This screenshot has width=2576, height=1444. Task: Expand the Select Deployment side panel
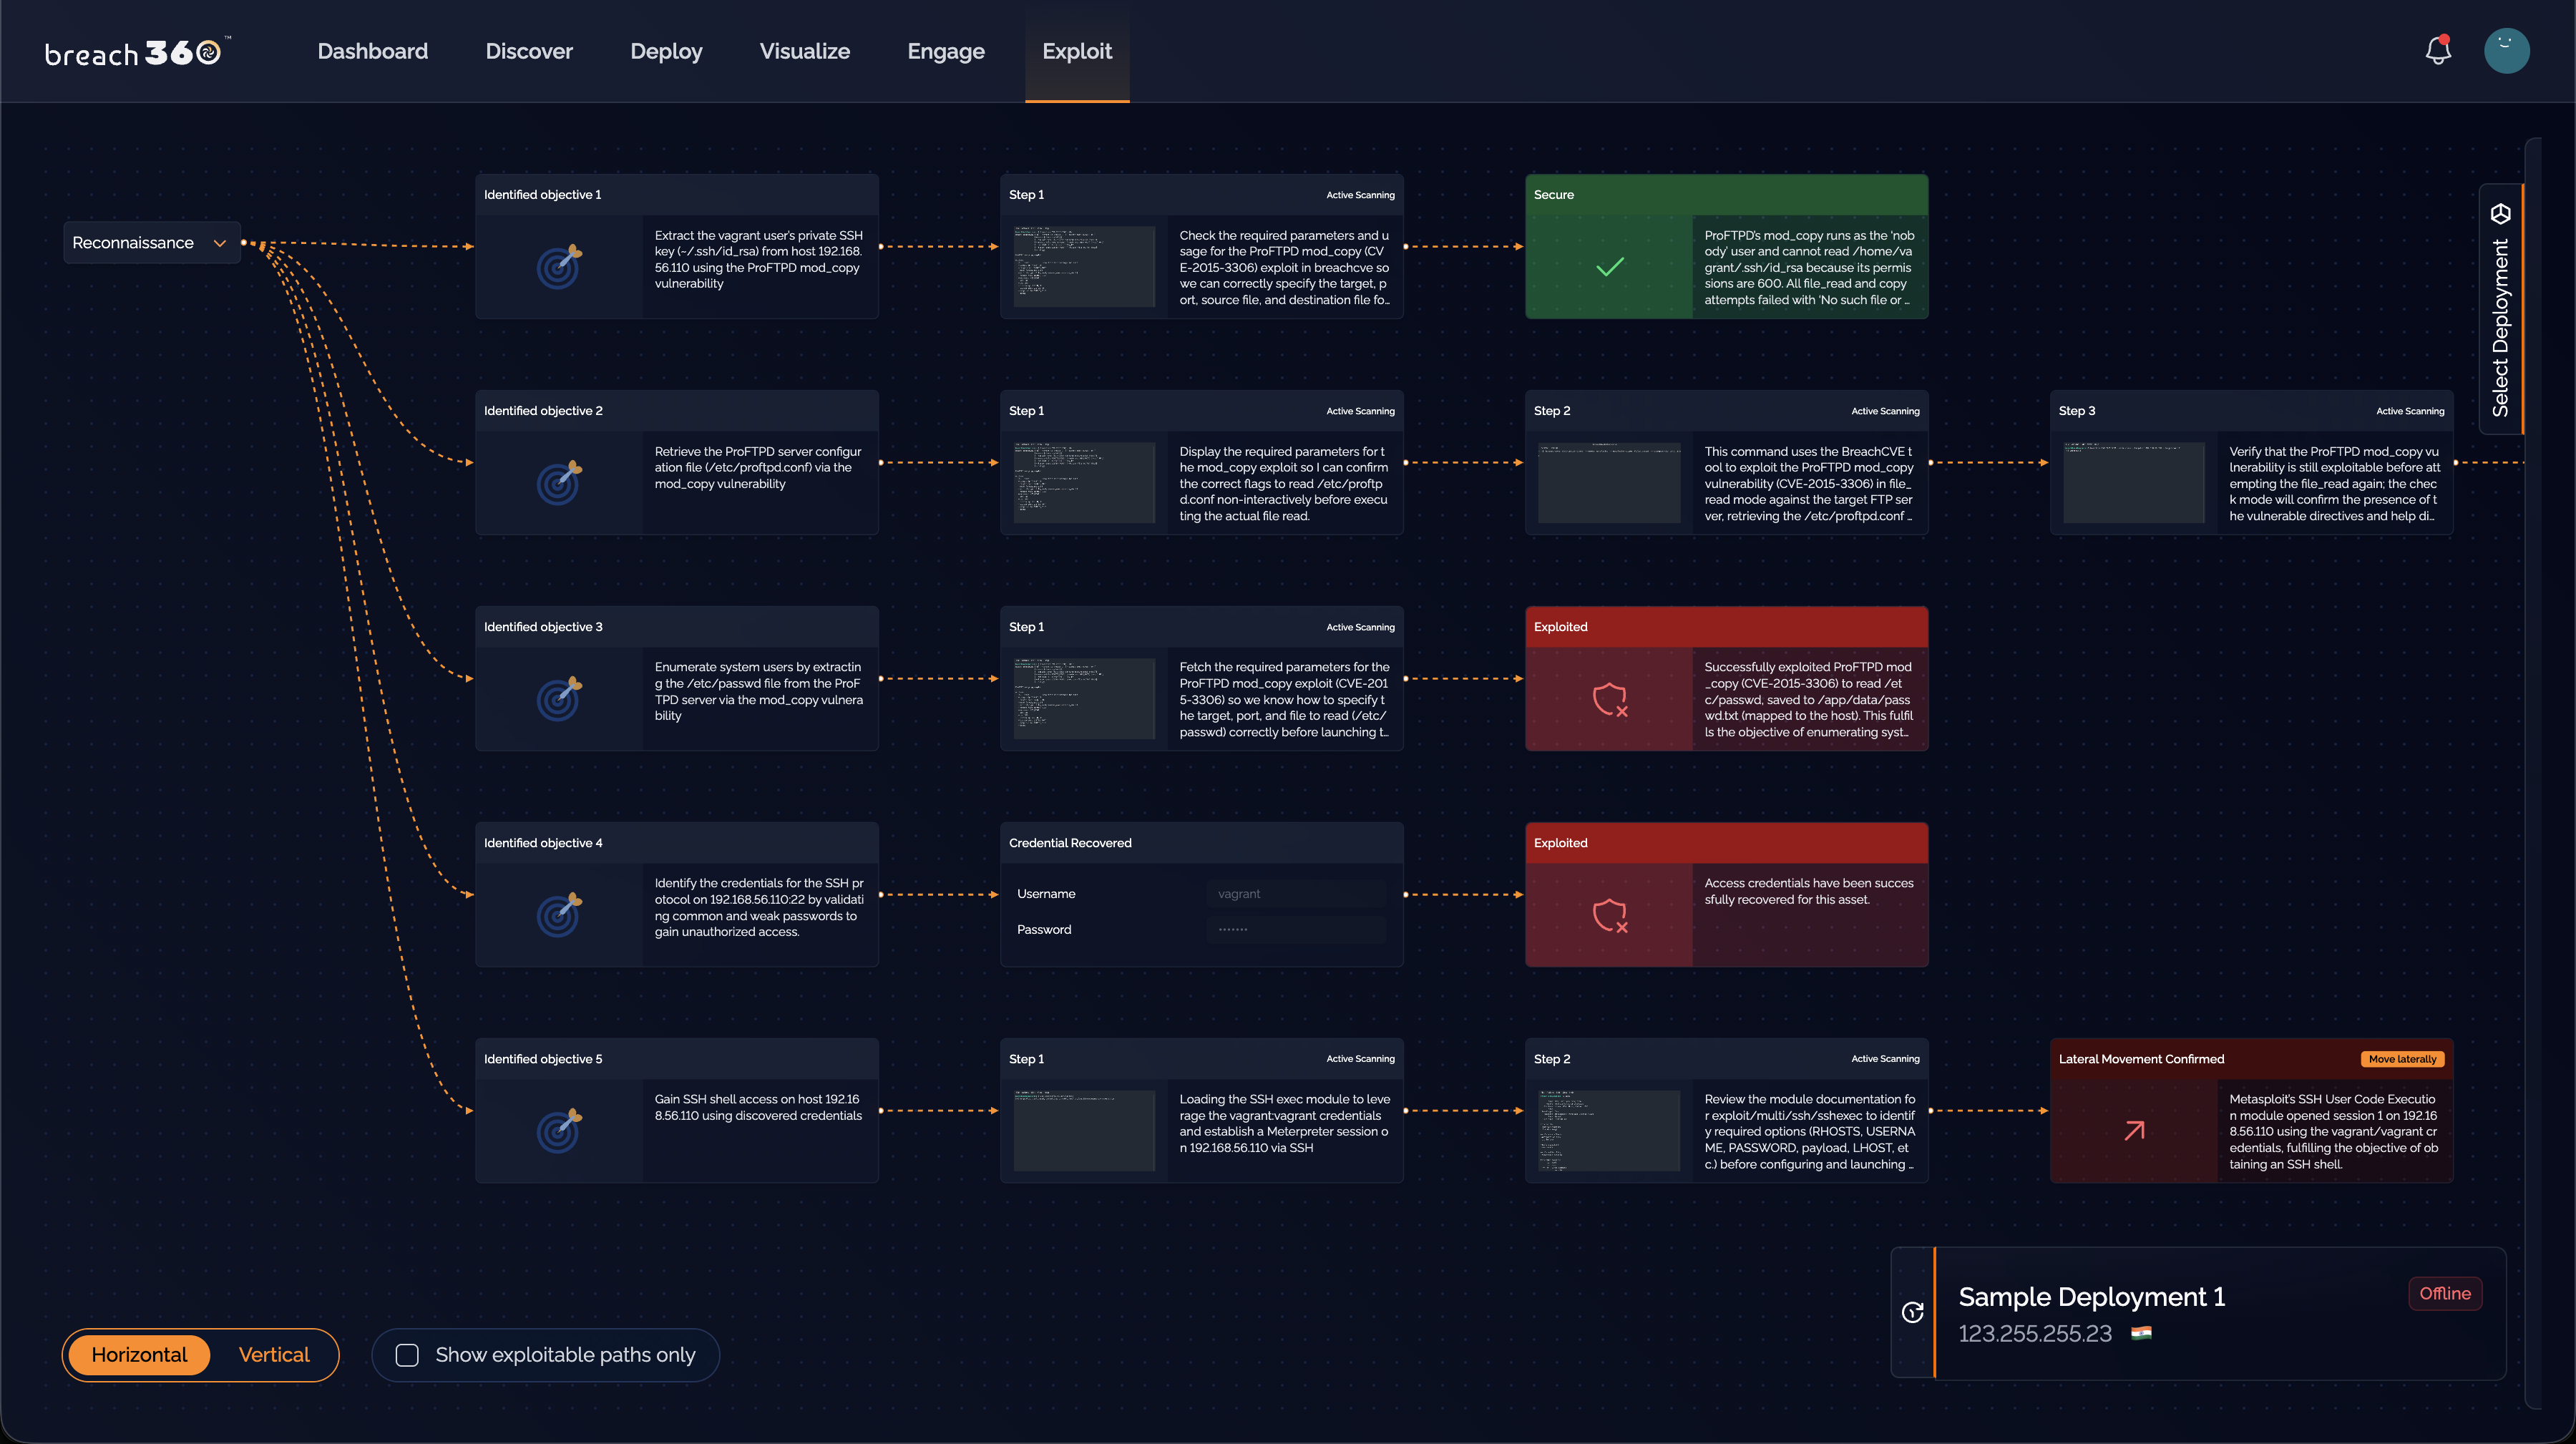pos(2501,309)
